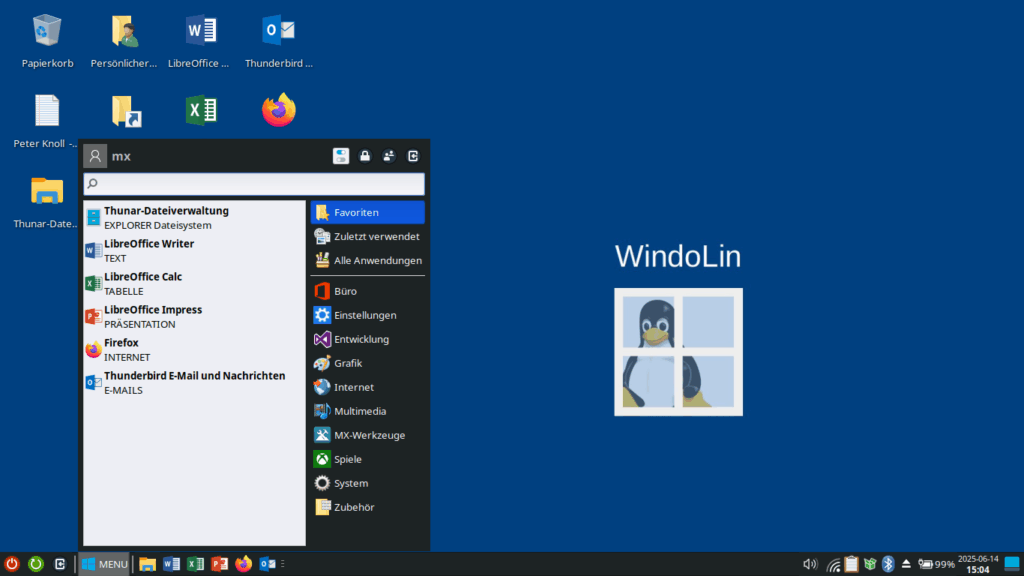Launch LibreOffice Calc from favorites list
This screenshot has width=1024, height=576.
pos(194,283)
